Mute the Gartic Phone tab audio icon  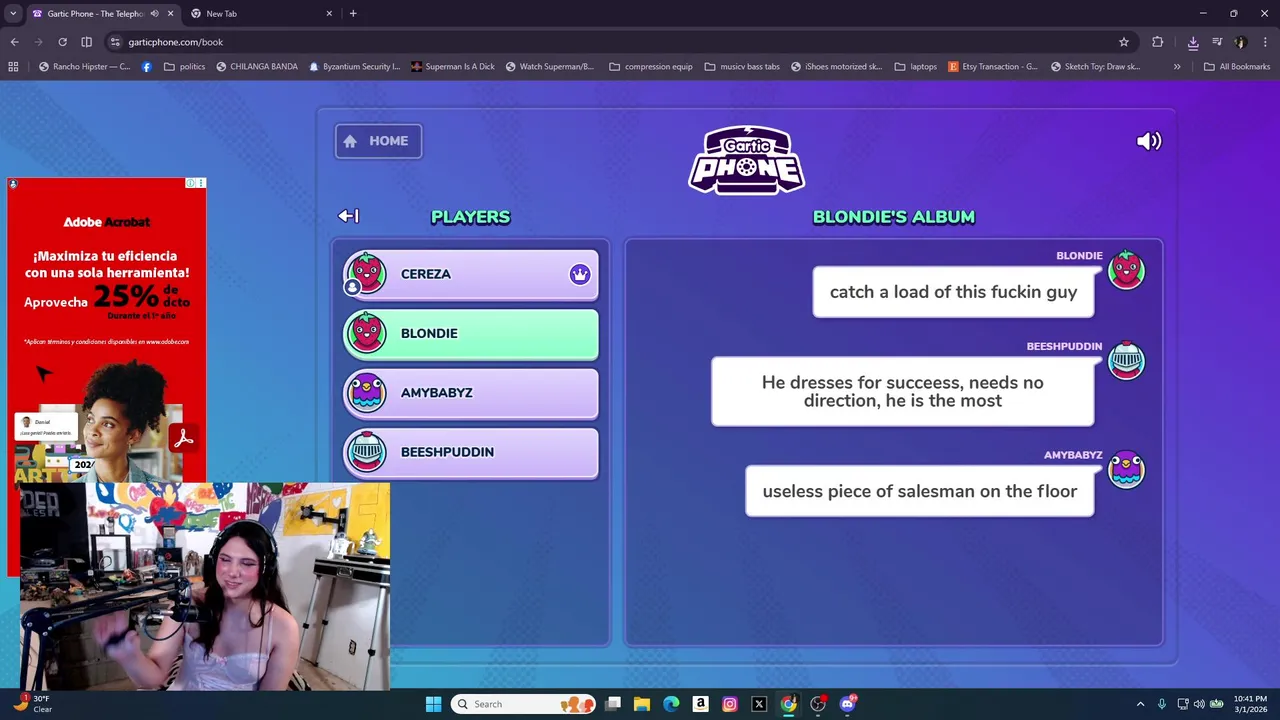(x=154, y=14)
